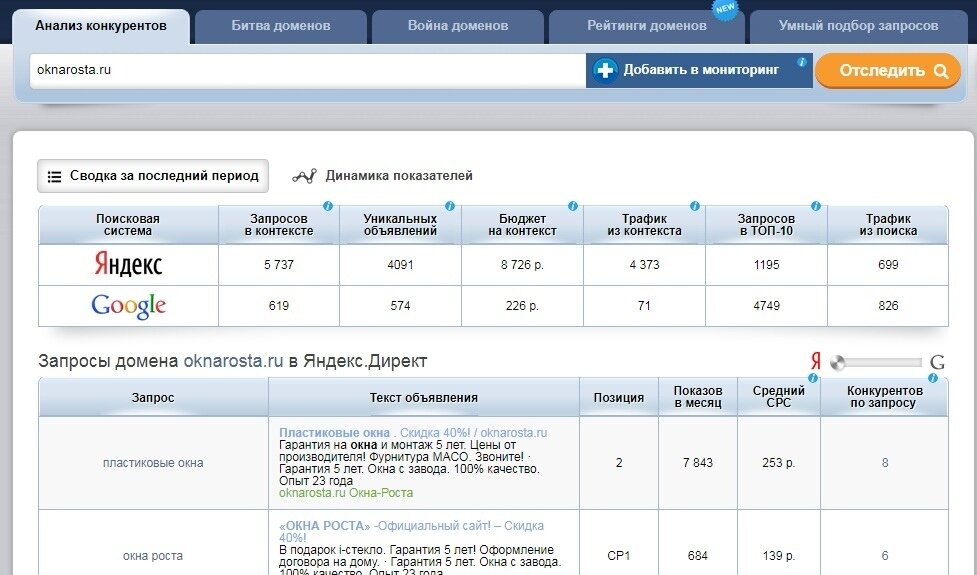Click info icon on Трафик из контекста column

695,206
